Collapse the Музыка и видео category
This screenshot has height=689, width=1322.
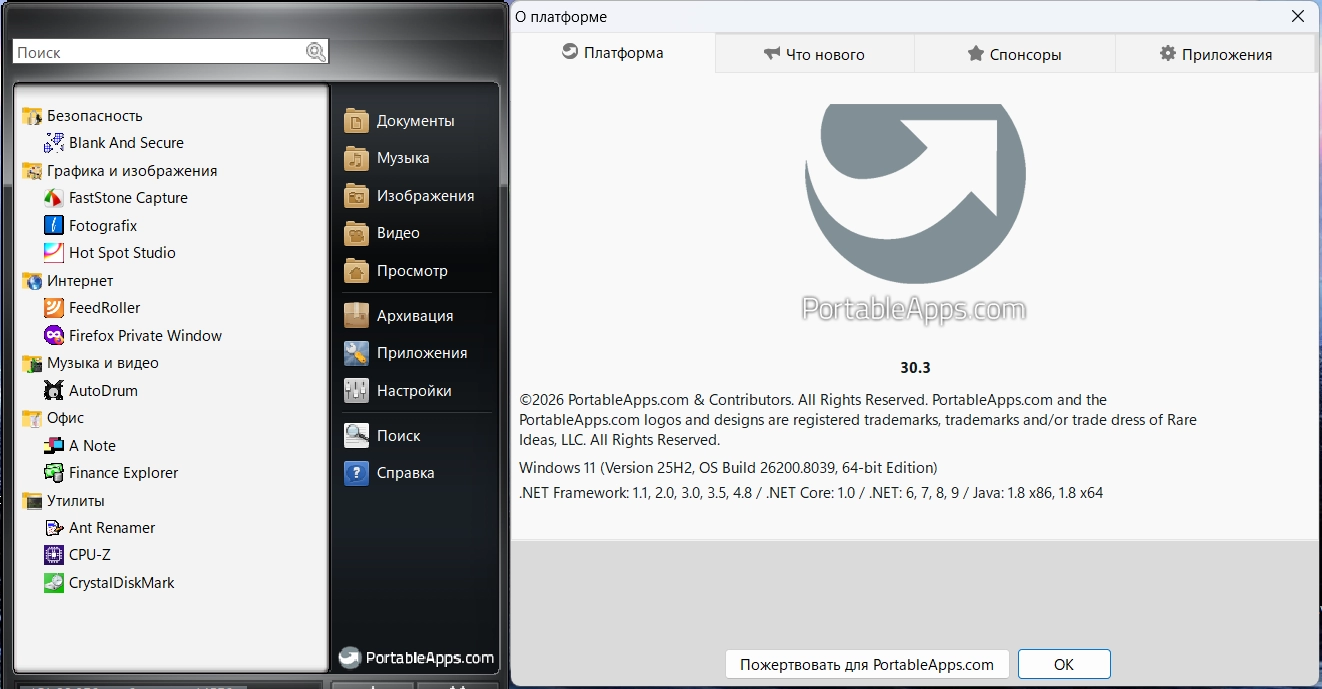pyautogui.click(x=91, y=363)
